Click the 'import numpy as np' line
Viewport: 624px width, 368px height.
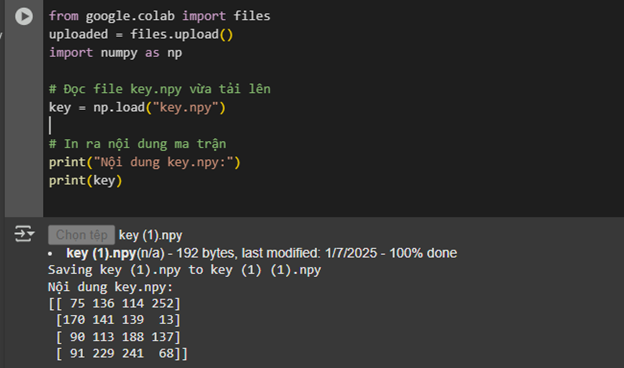point(115,53)
